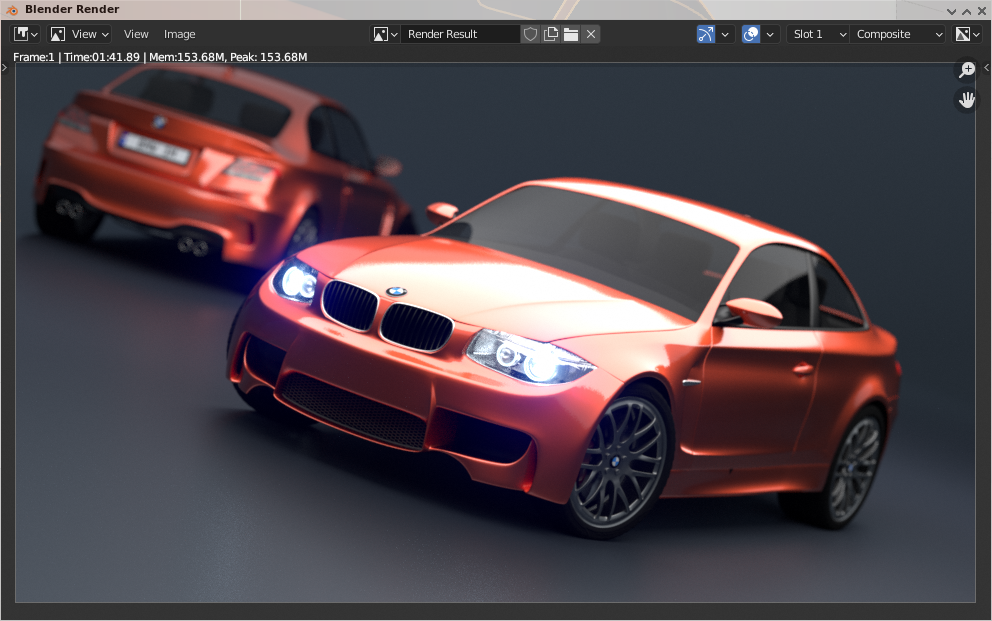Click the Render Result name field
The image size is (992, 621).
click(461, 34)
